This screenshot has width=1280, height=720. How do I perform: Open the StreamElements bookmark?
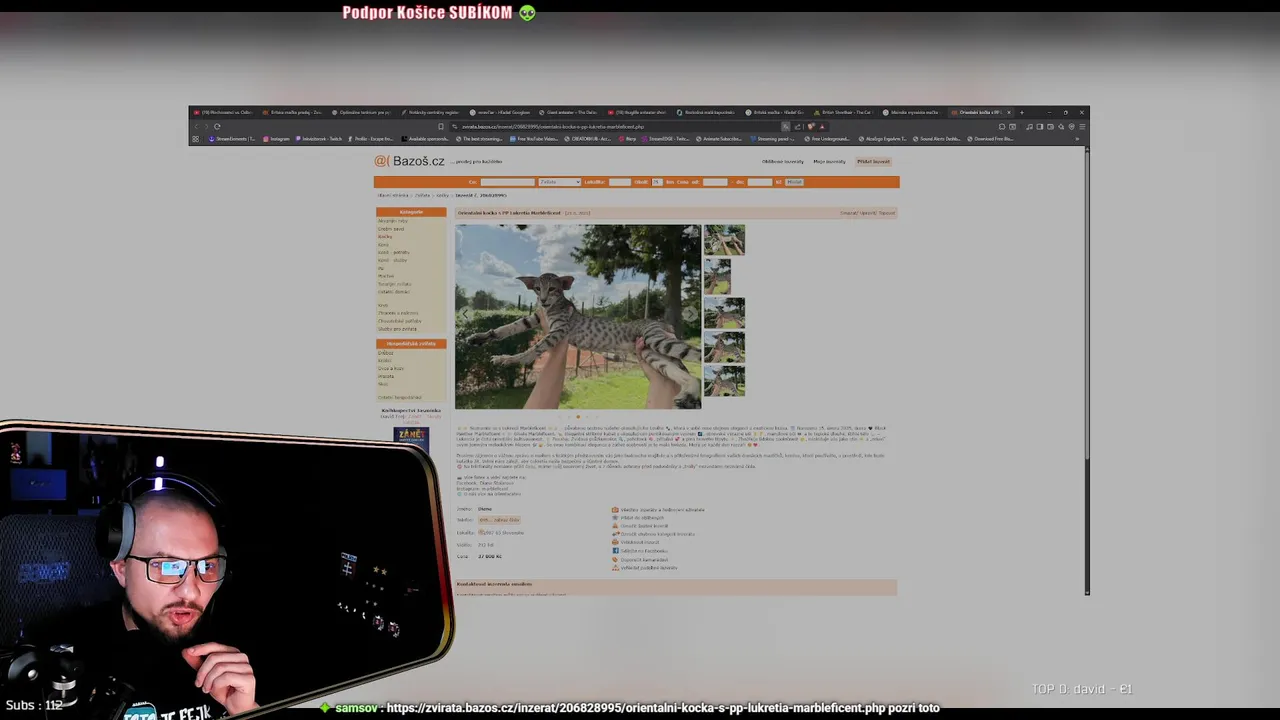[231, 139]
